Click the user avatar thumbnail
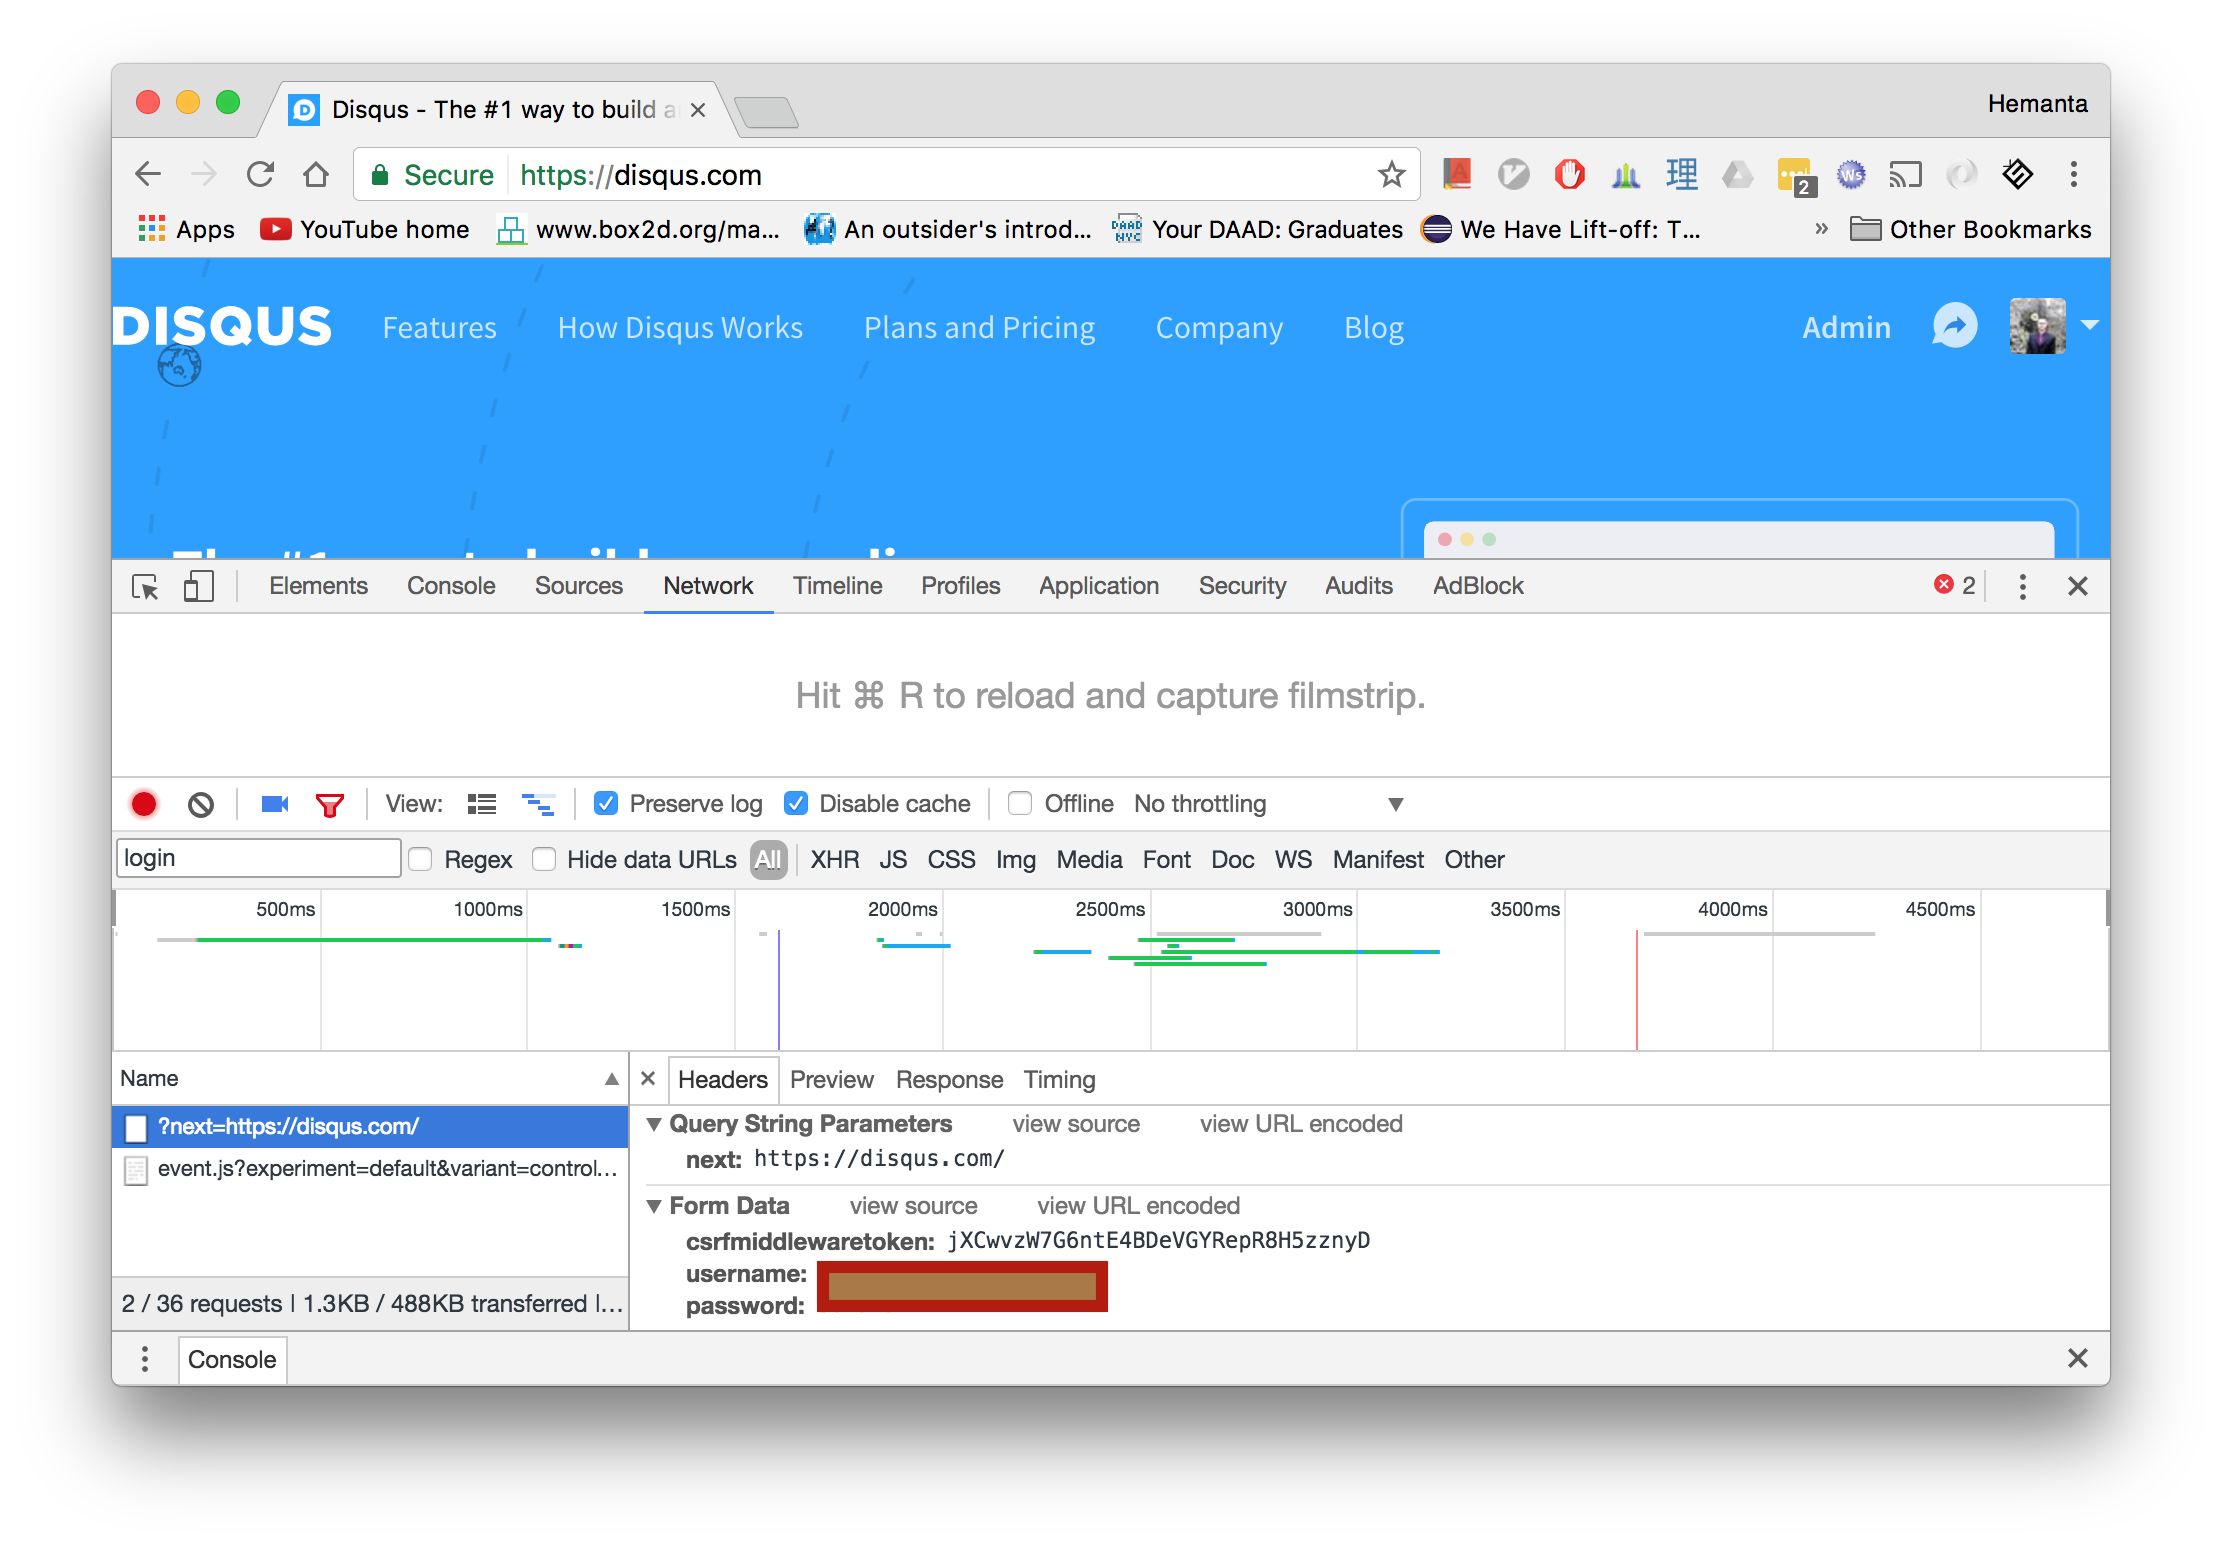This screenshot has width=2222, height=1546. (x=2037, y=326)
